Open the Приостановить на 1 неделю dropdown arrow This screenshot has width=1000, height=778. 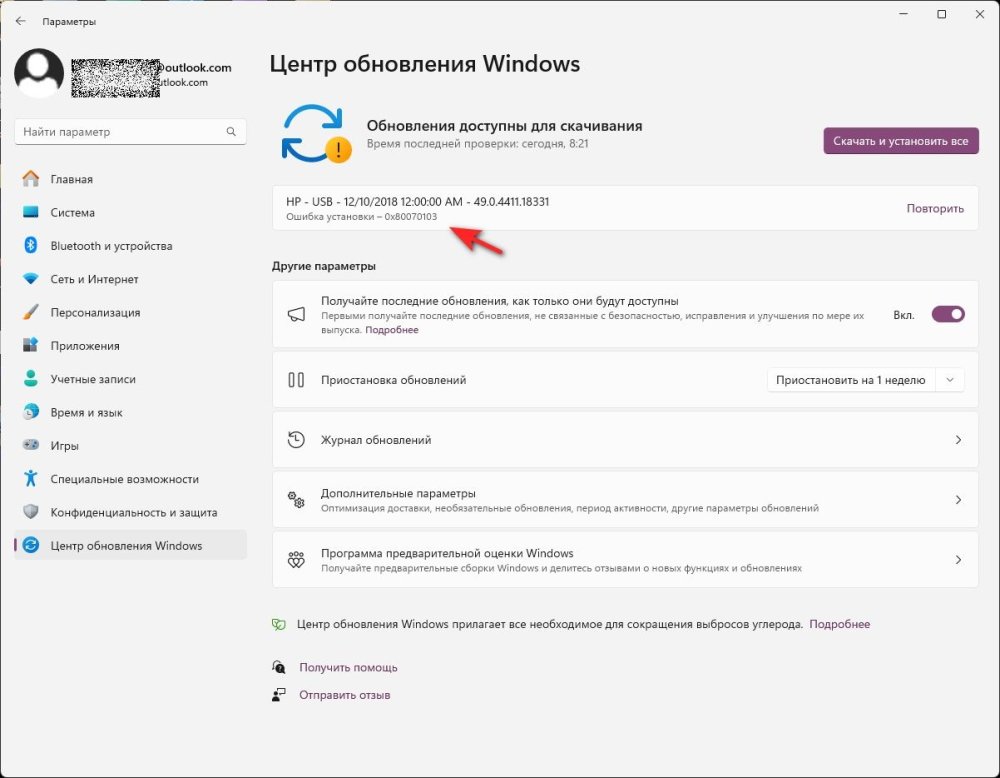pyautogui.click(x=950, y=380)
